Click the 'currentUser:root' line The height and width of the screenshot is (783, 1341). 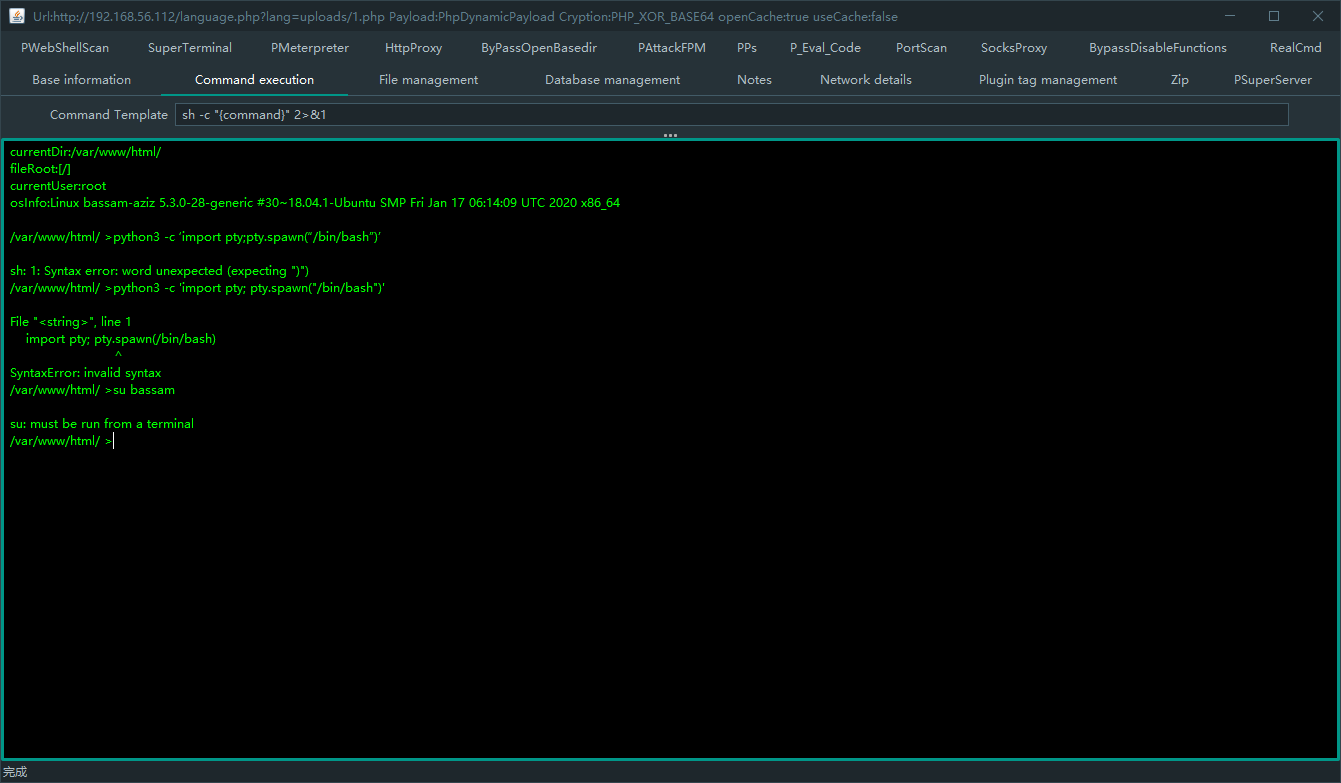(58, 186)
